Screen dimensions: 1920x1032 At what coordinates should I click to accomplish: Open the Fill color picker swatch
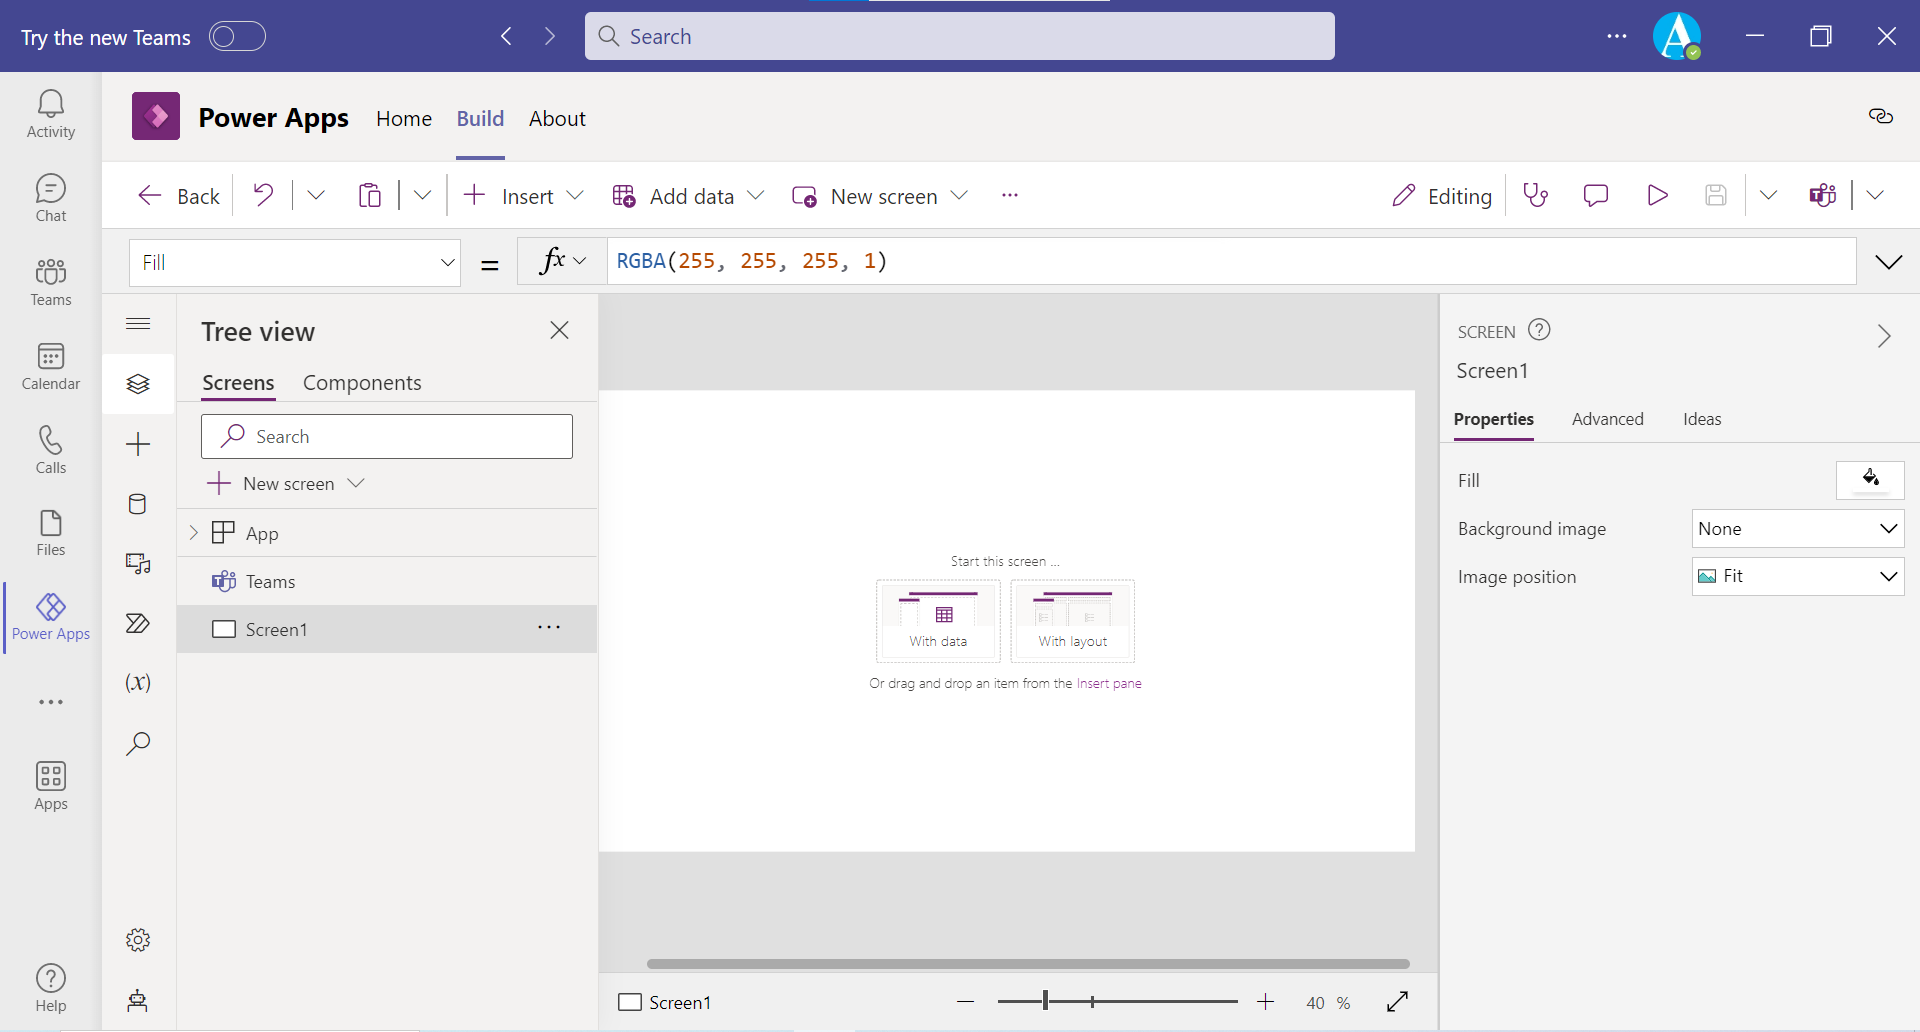[1869, 480]
